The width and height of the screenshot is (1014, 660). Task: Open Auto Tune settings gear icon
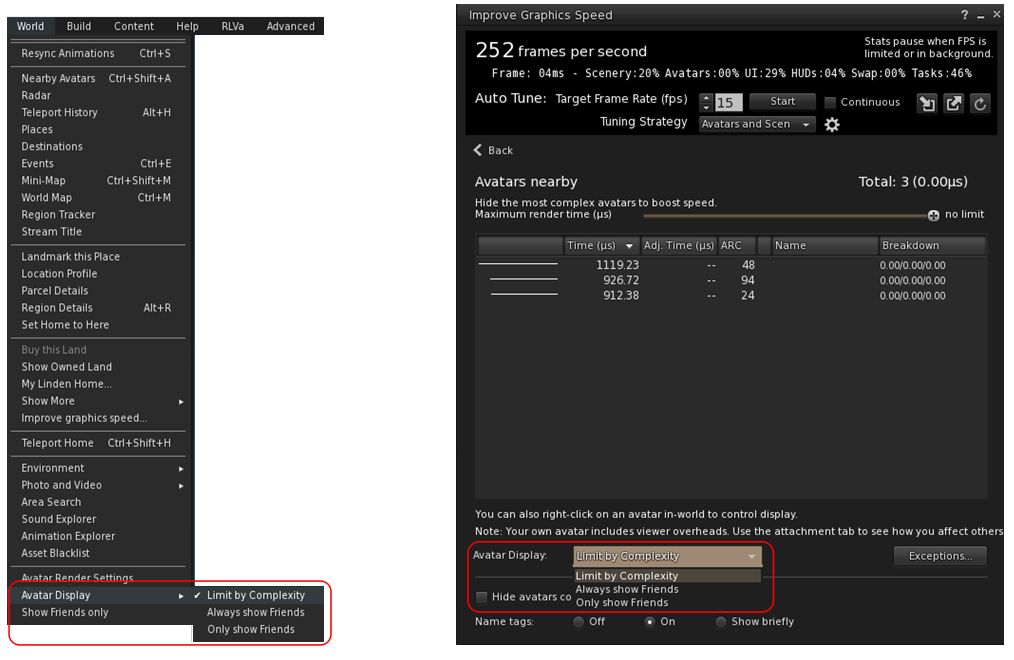point(831,125)
